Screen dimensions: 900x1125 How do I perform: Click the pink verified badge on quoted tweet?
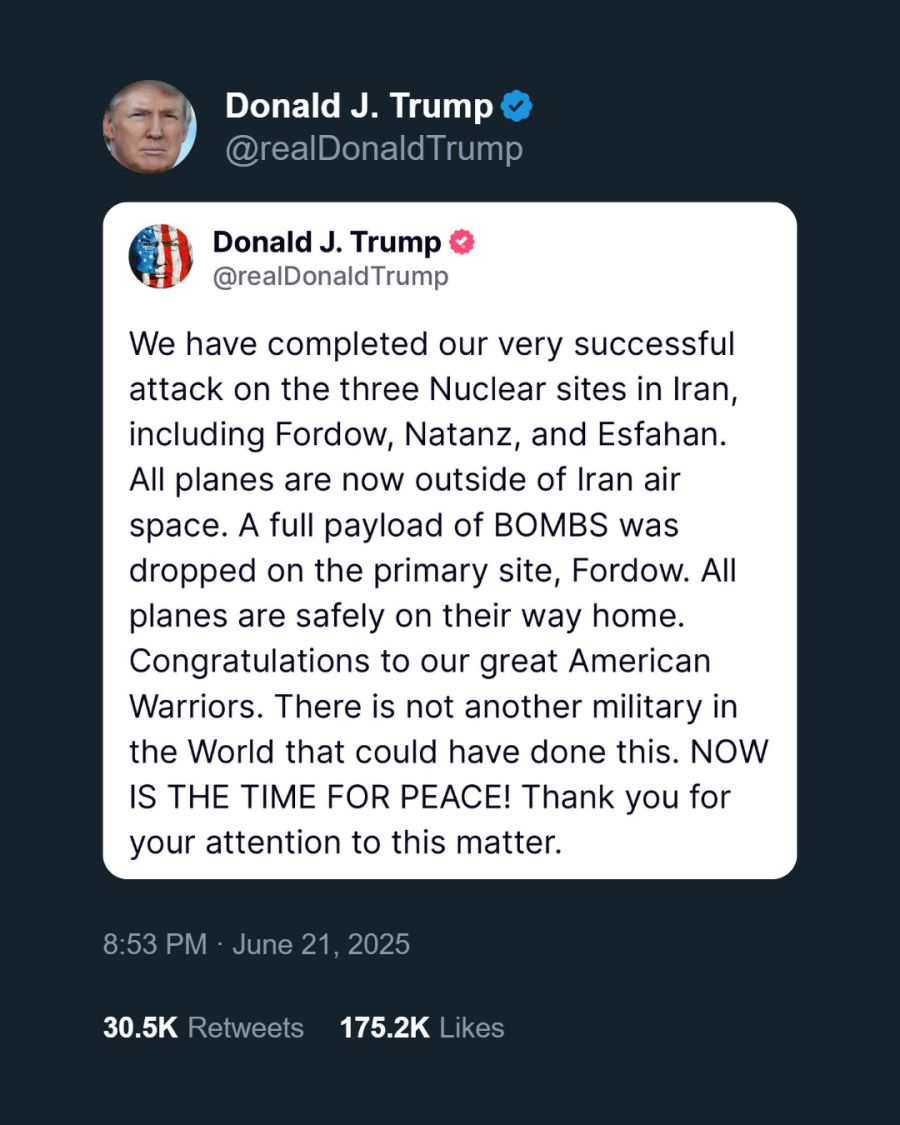coord(460,241)
